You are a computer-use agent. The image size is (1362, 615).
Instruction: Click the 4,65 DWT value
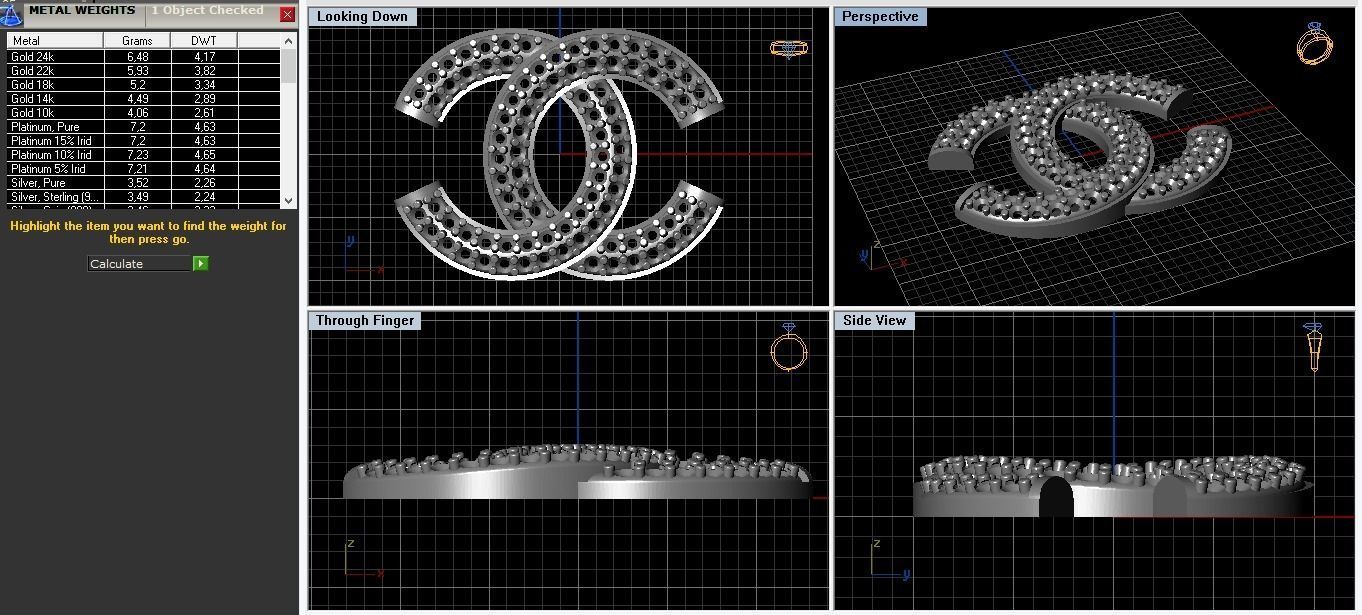pyautogui.click(x=204, y=155)
